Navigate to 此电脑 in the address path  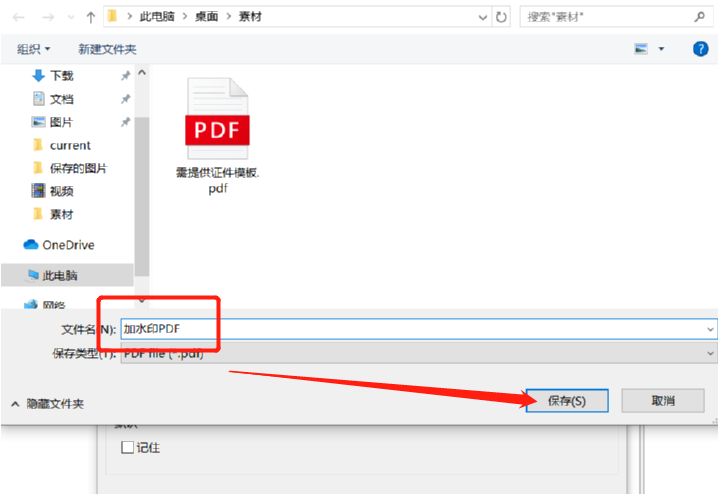tap(157, 16)
